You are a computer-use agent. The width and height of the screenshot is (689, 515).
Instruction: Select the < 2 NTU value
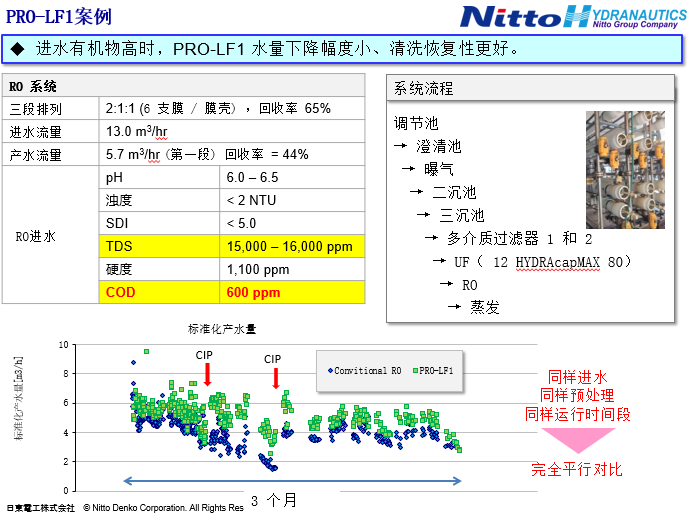[251, 200]
